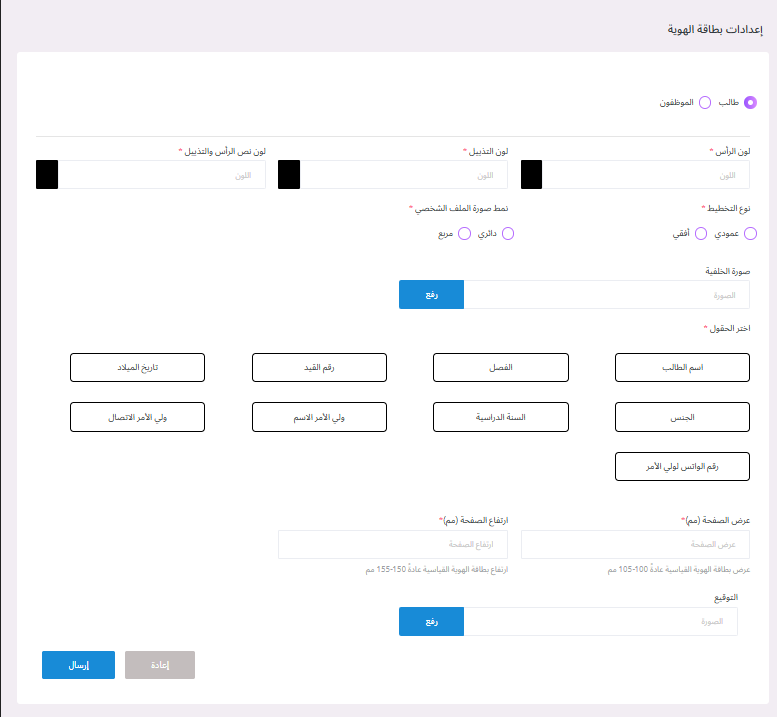Toggle the اسم الطالب field
Image resolution: width=777 pixels, height=717 pixels.
(682, 367)
